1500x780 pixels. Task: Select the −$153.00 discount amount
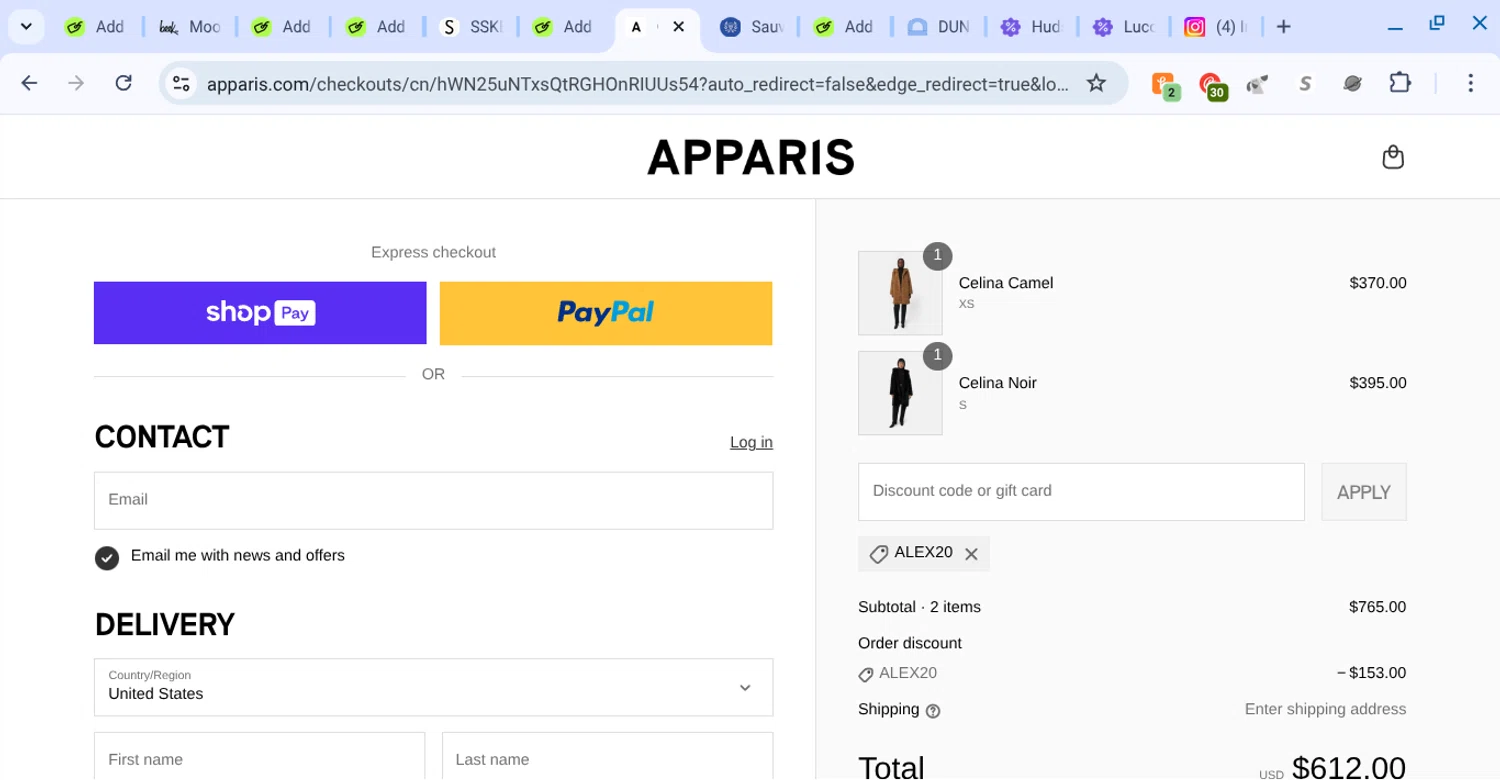1371,673
